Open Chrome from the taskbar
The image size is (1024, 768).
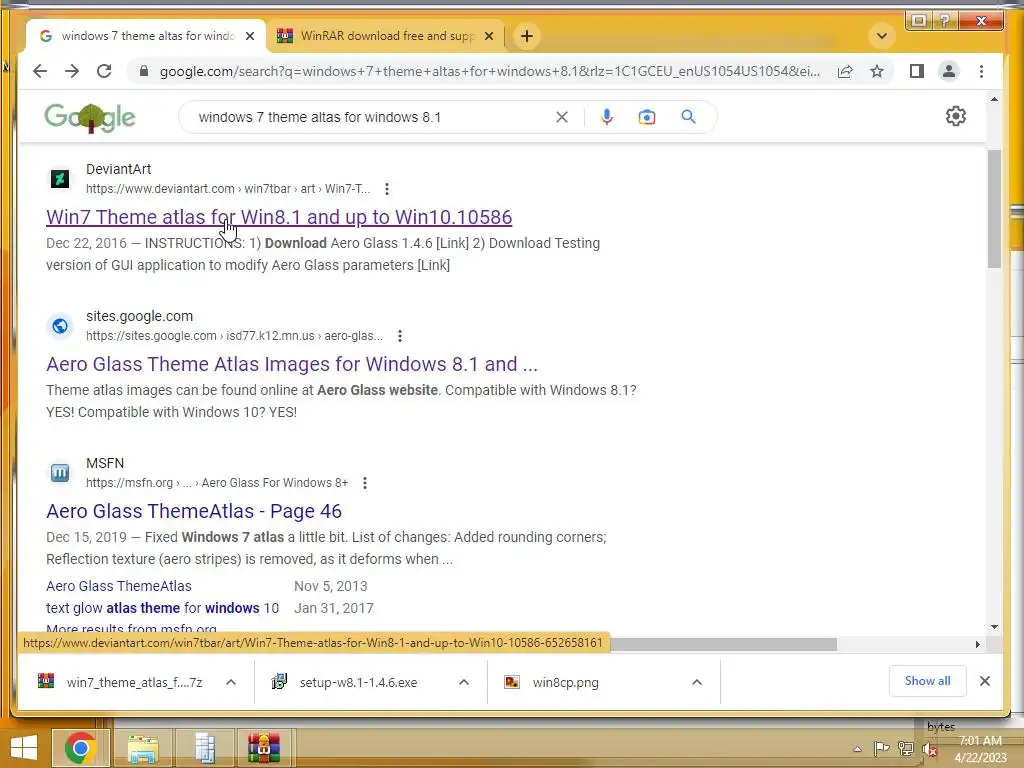click(x=81, y=748)
